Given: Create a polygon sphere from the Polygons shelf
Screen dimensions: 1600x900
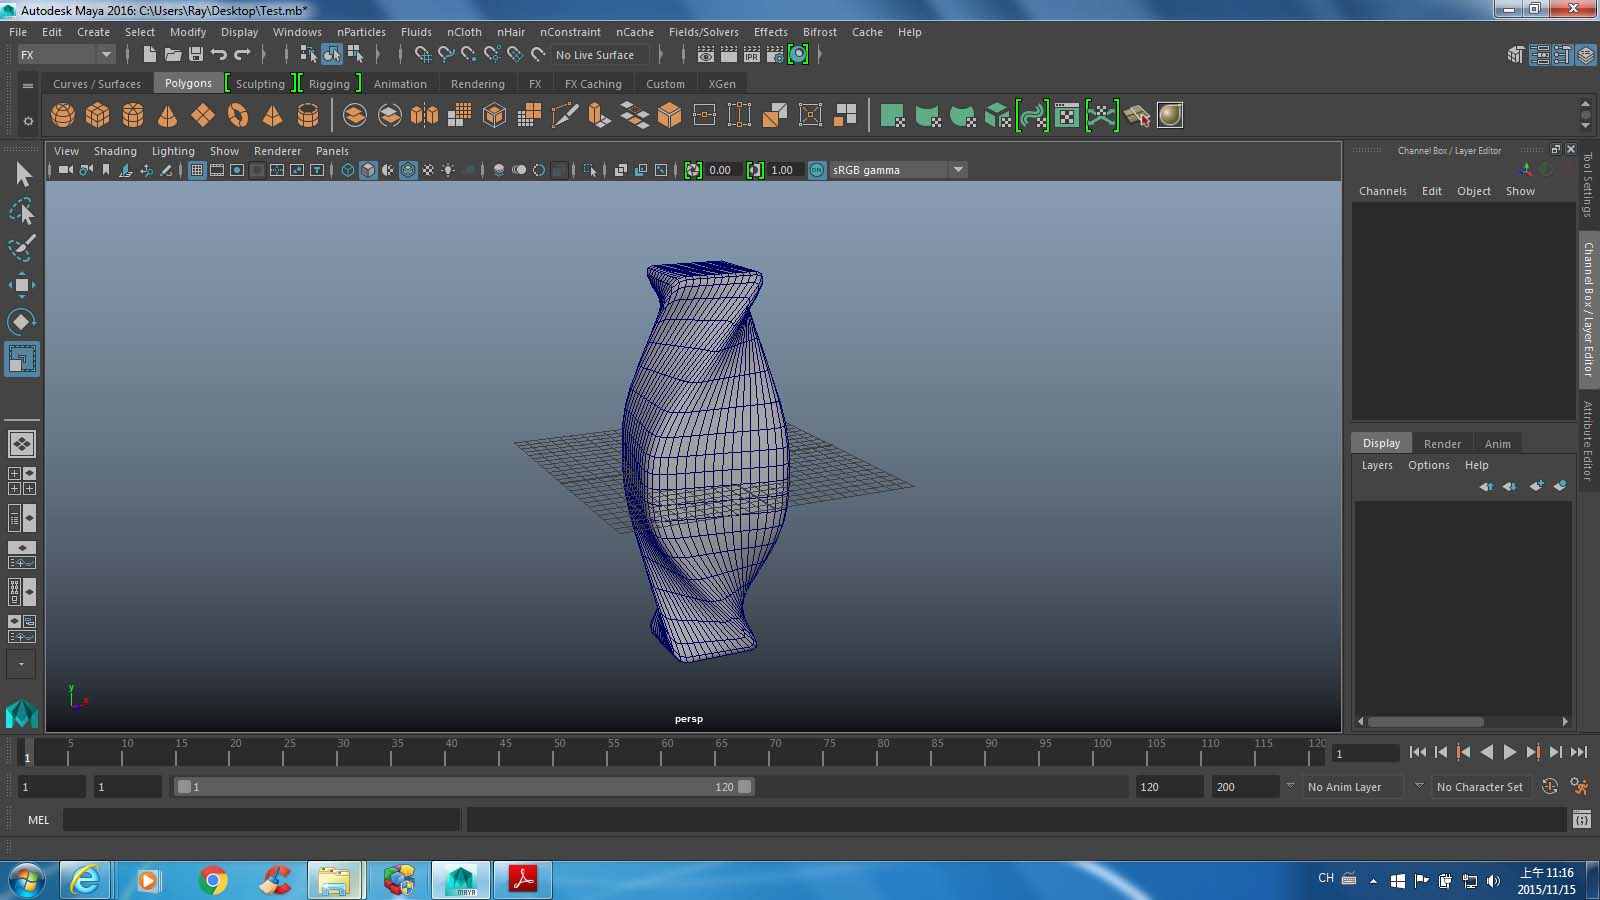Looking at the screenshot, I should [x=62, y=115].
